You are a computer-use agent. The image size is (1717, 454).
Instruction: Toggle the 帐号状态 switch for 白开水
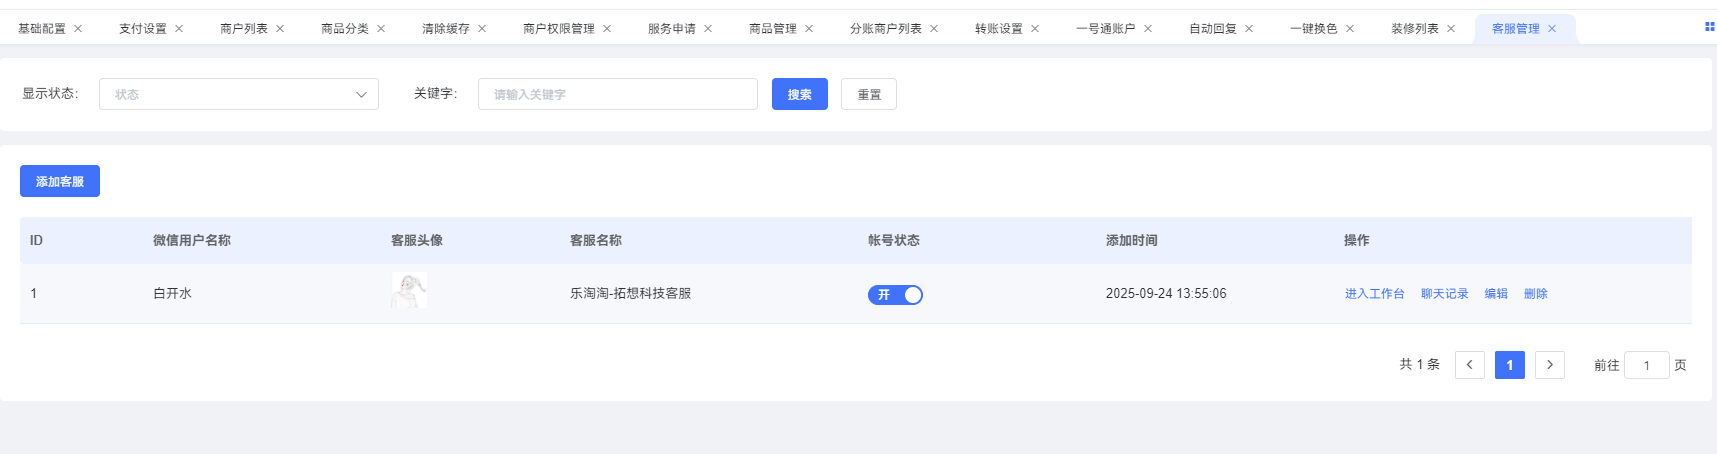click(895, 295)
